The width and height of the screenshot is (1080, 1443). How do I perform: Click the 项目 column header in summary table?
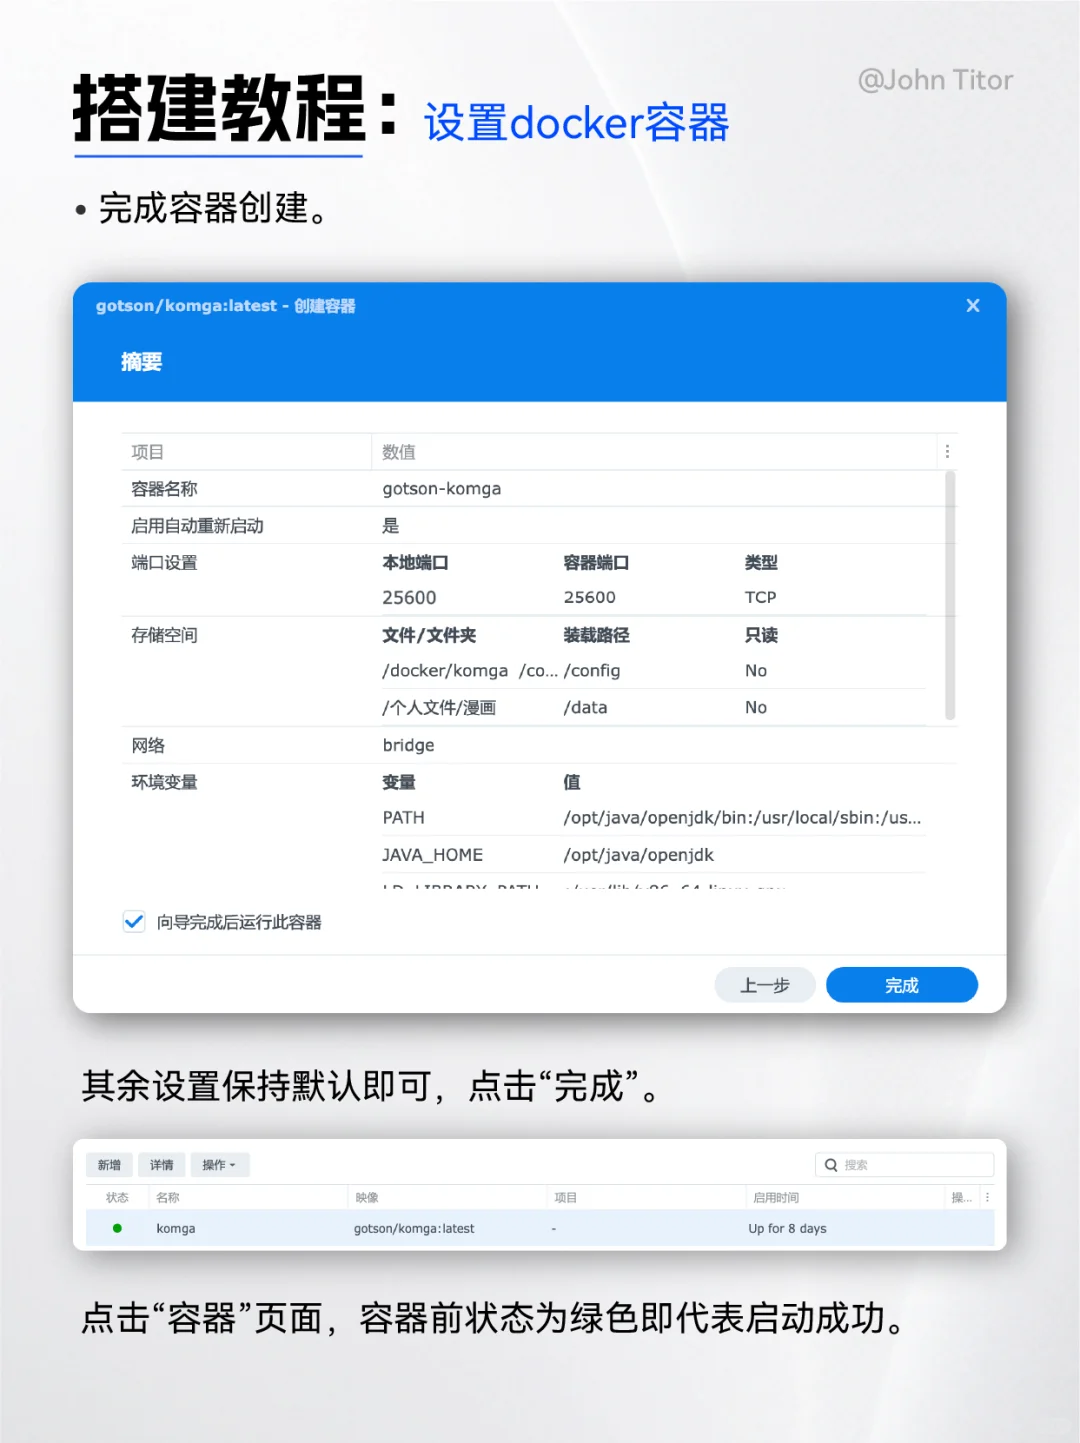[148, 452]
